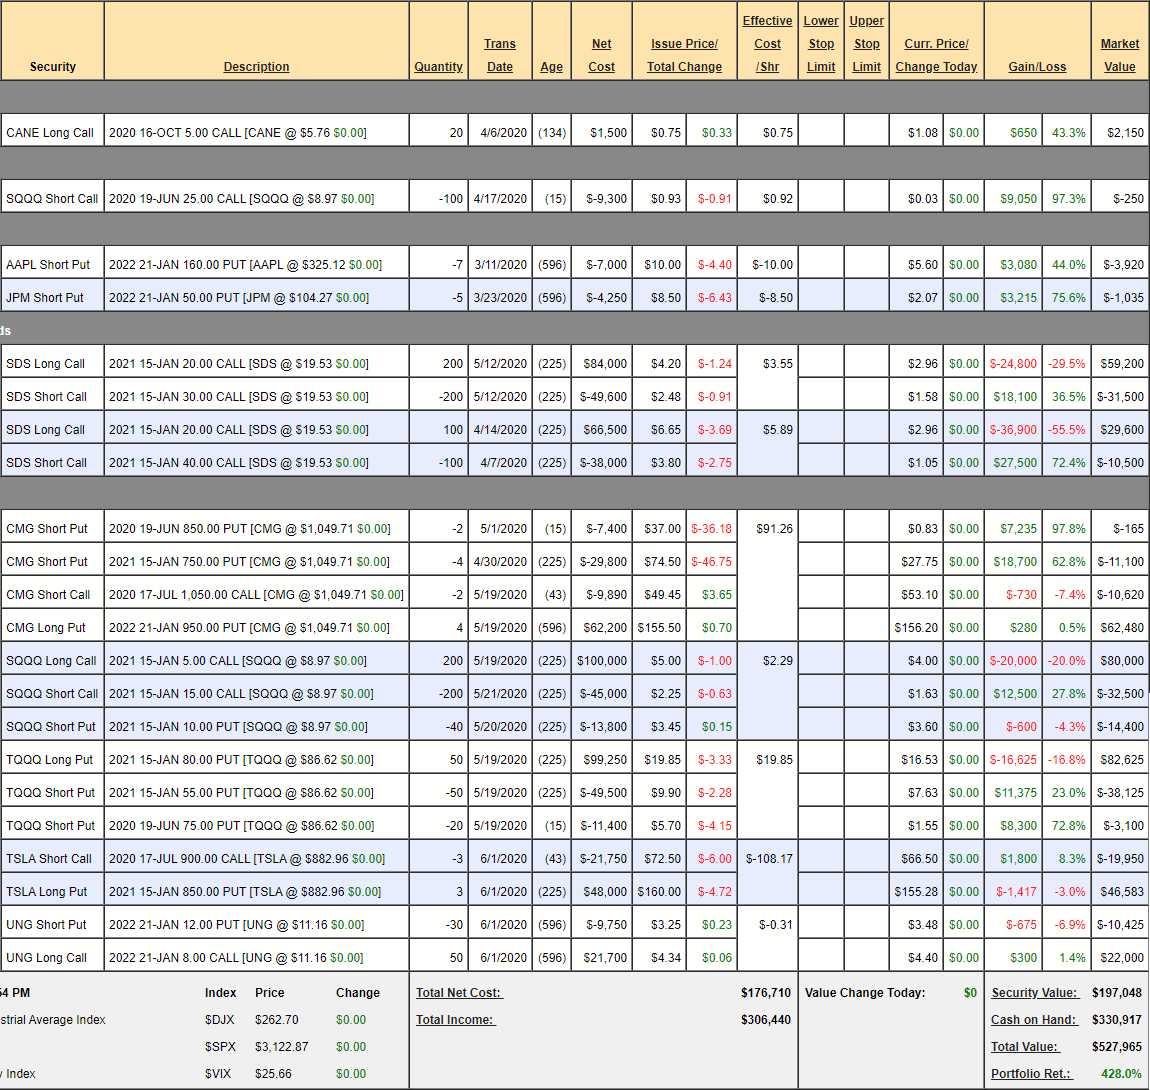The width and height of the screenshot is (1150, 1090).
Task: Click the UNG Long Call security cell
Action: 47,958
